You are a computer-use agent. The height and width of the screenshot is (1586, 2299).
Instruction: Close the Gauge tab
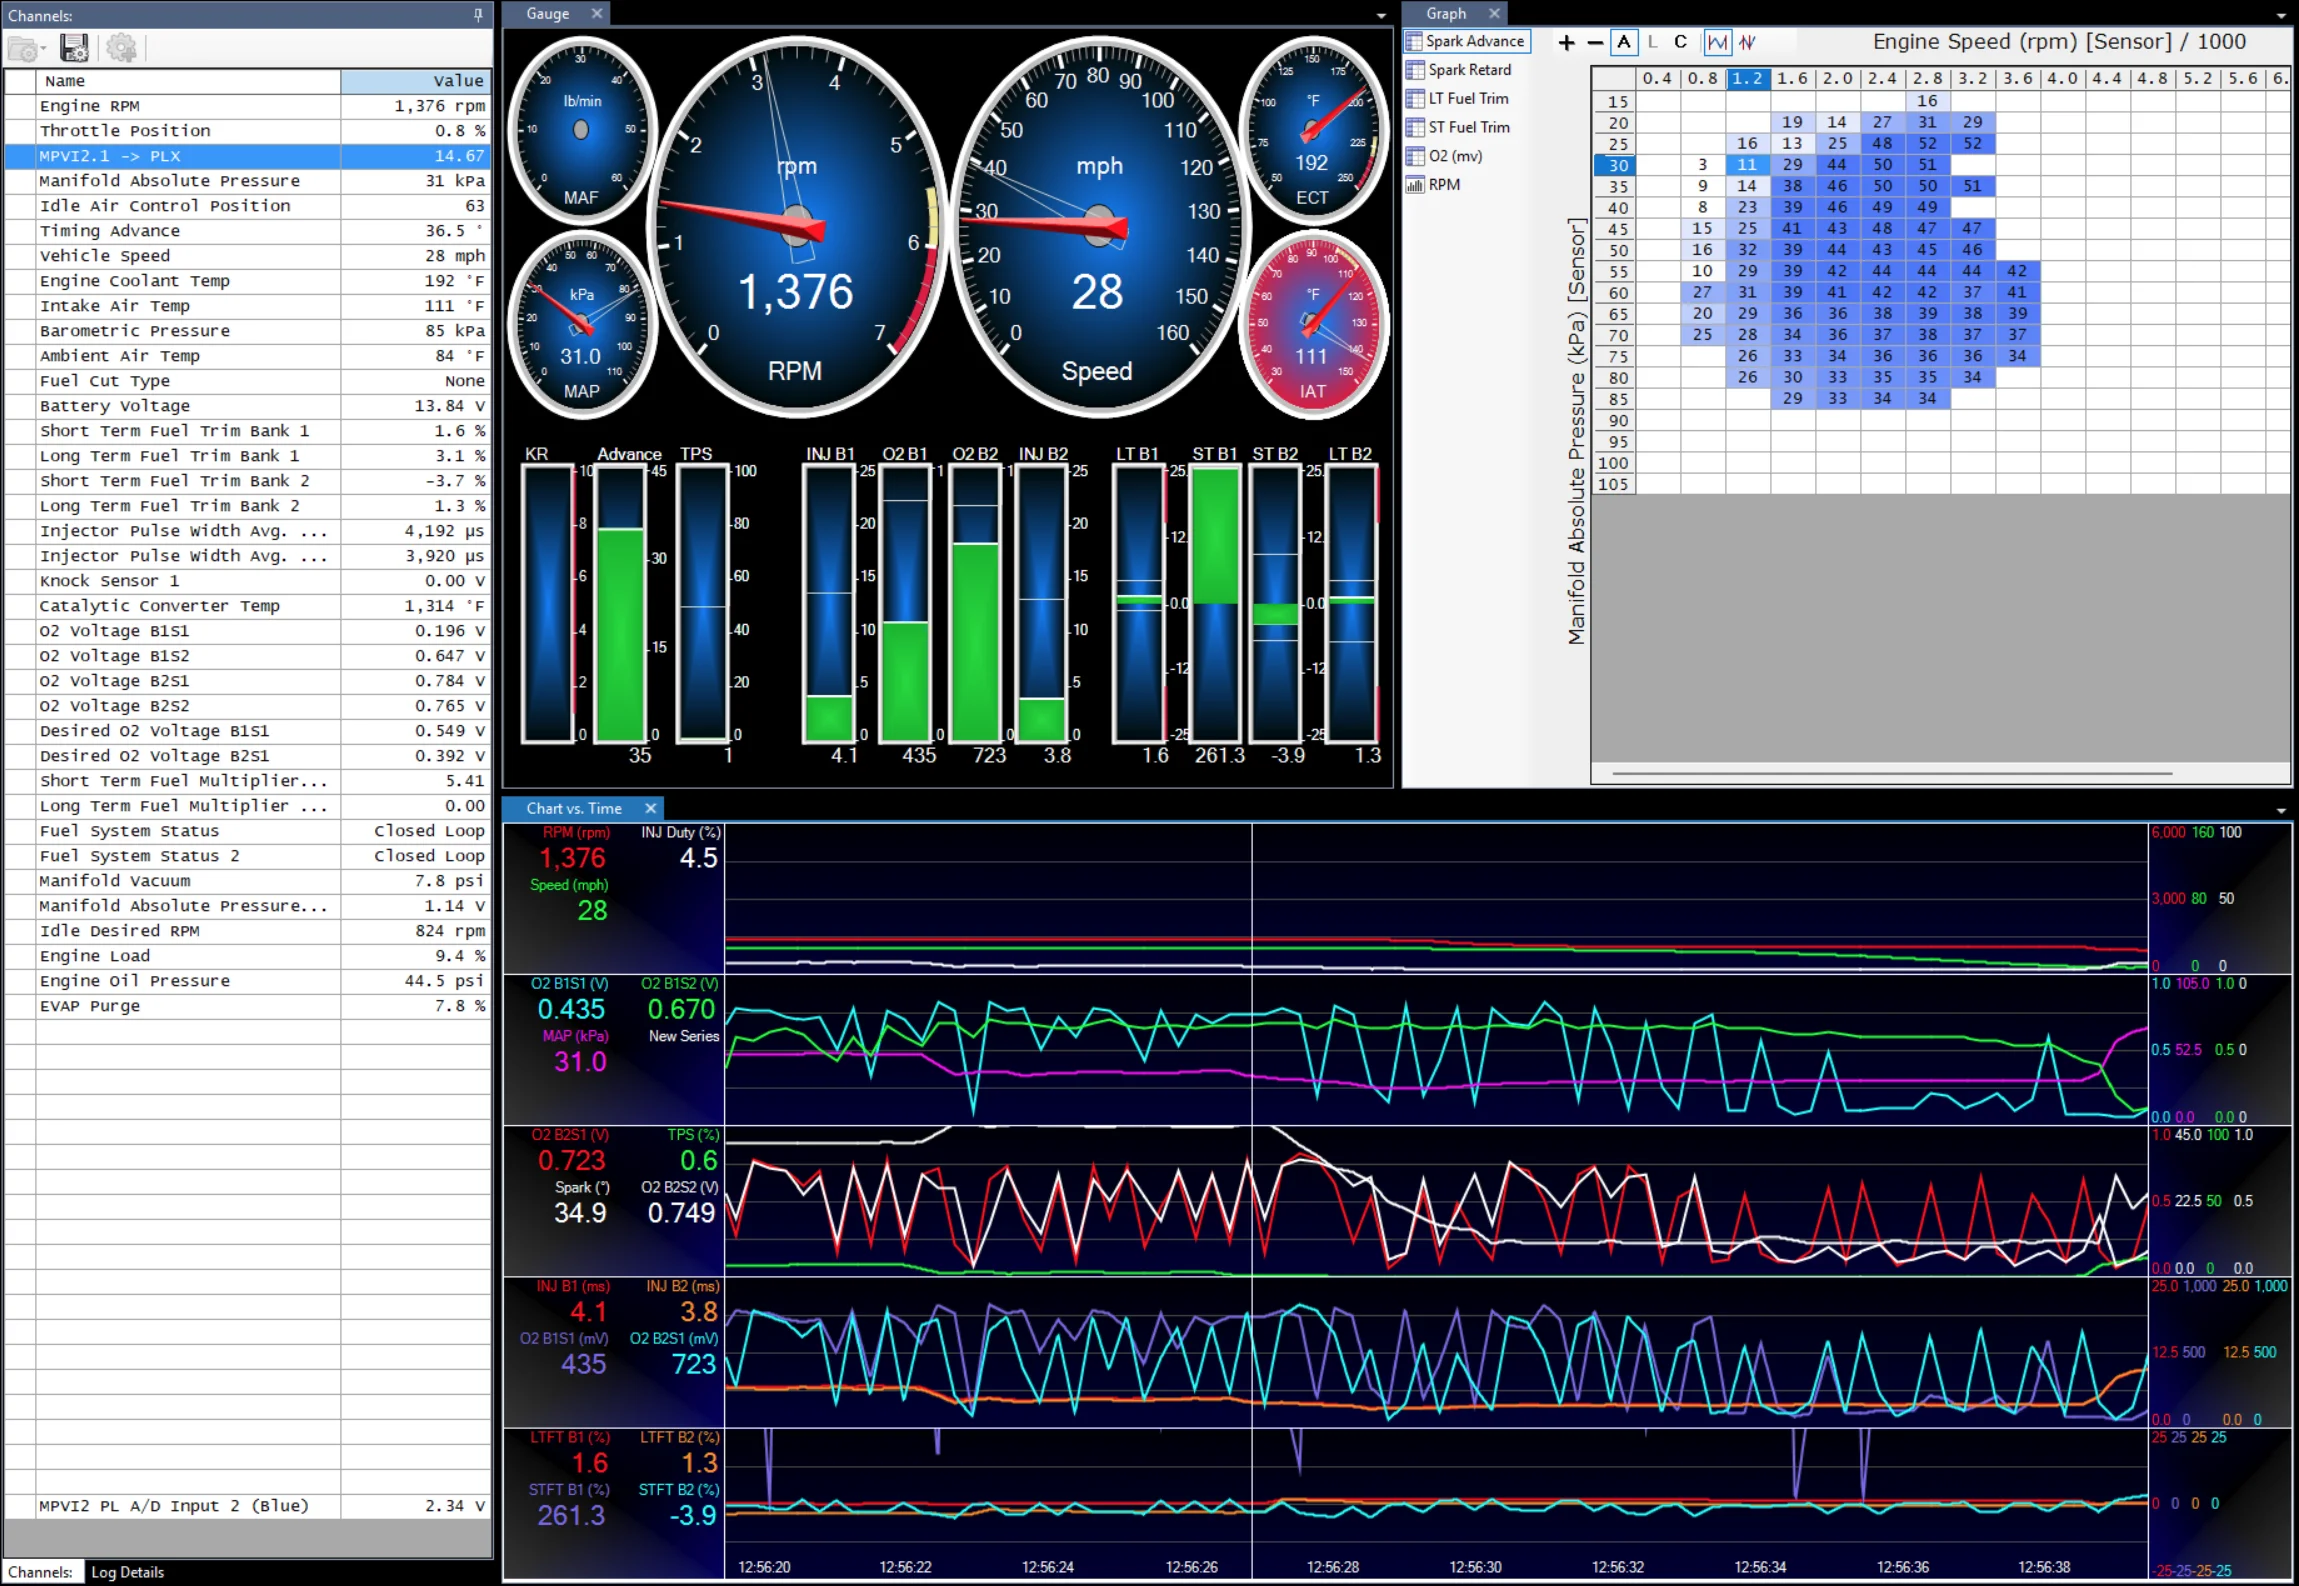pyautogui.click(x=597, y=13)
